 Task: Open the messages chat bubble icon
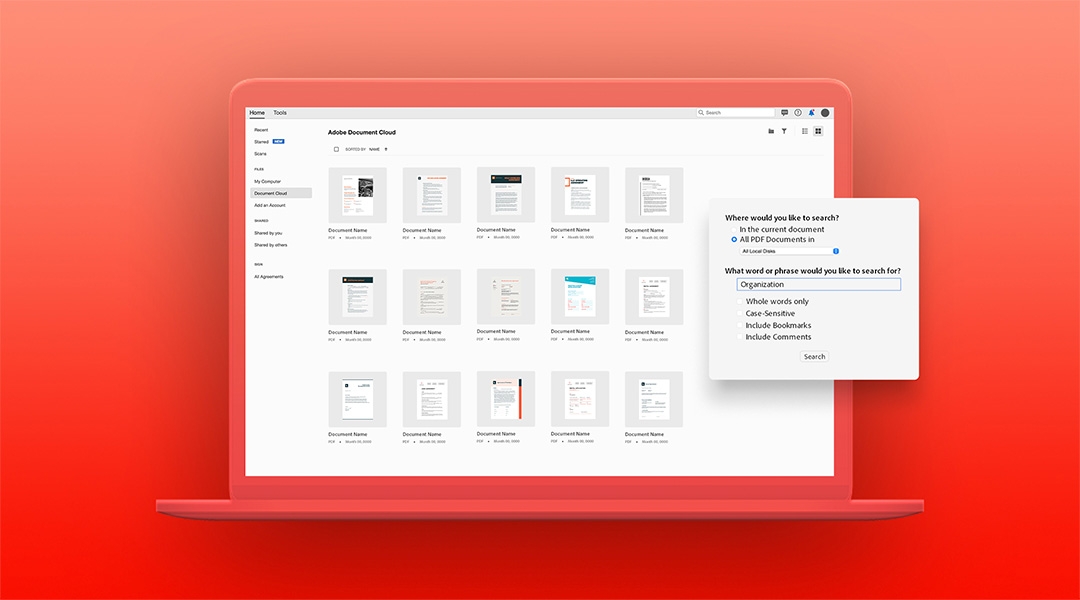point(784,112)
